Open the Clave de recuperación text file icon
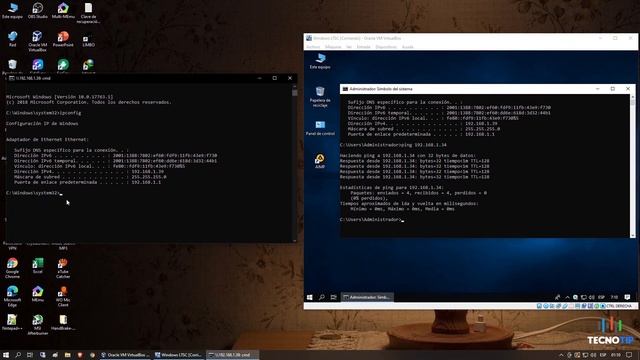 click(88, 13)
